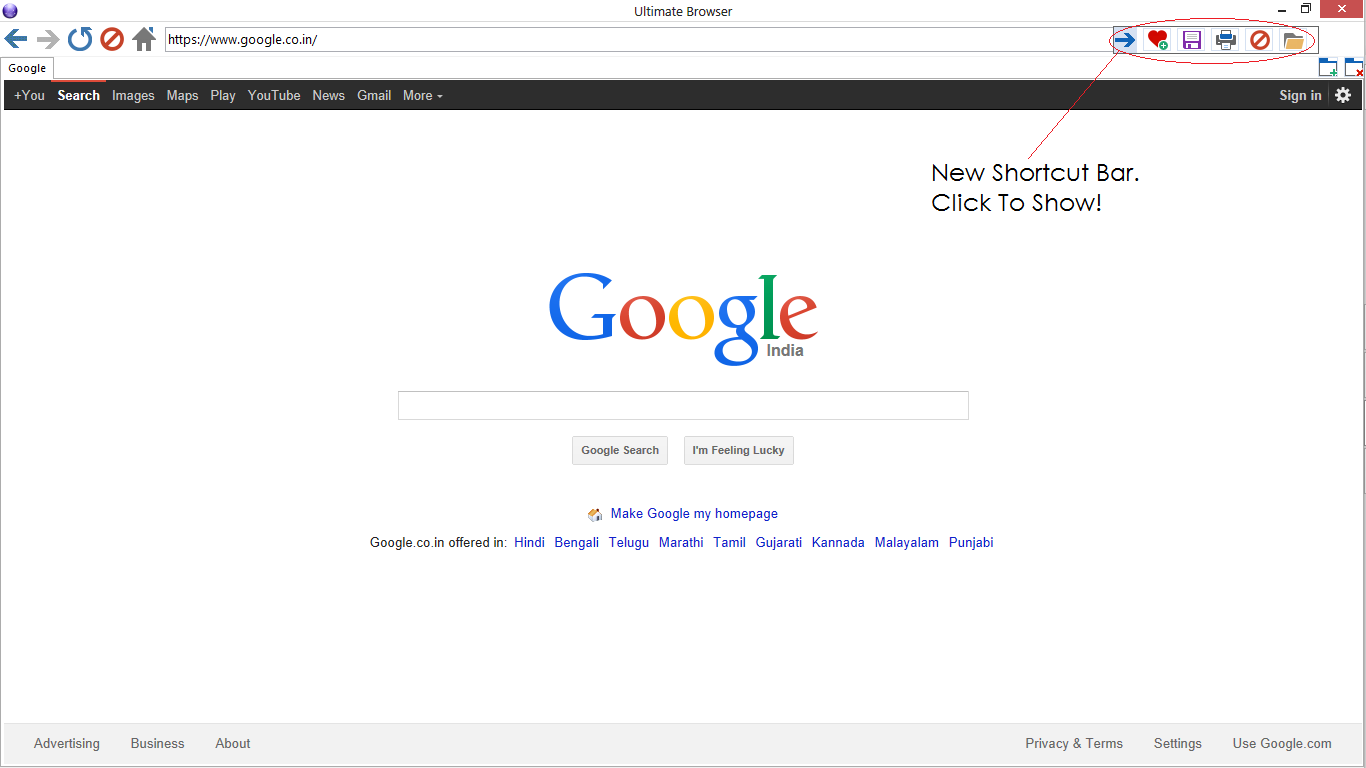Open the Google settings gear menu
The width and height of the screenshot is (1366, 768).
click(1343, 95)
